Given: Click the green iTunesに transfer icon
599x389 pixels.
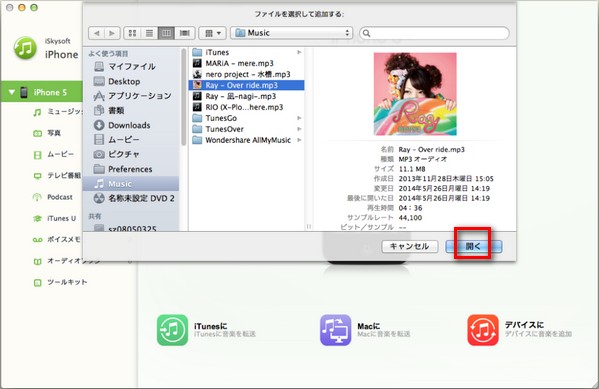Looking at the screenshot, I should [x=172, y=330].
